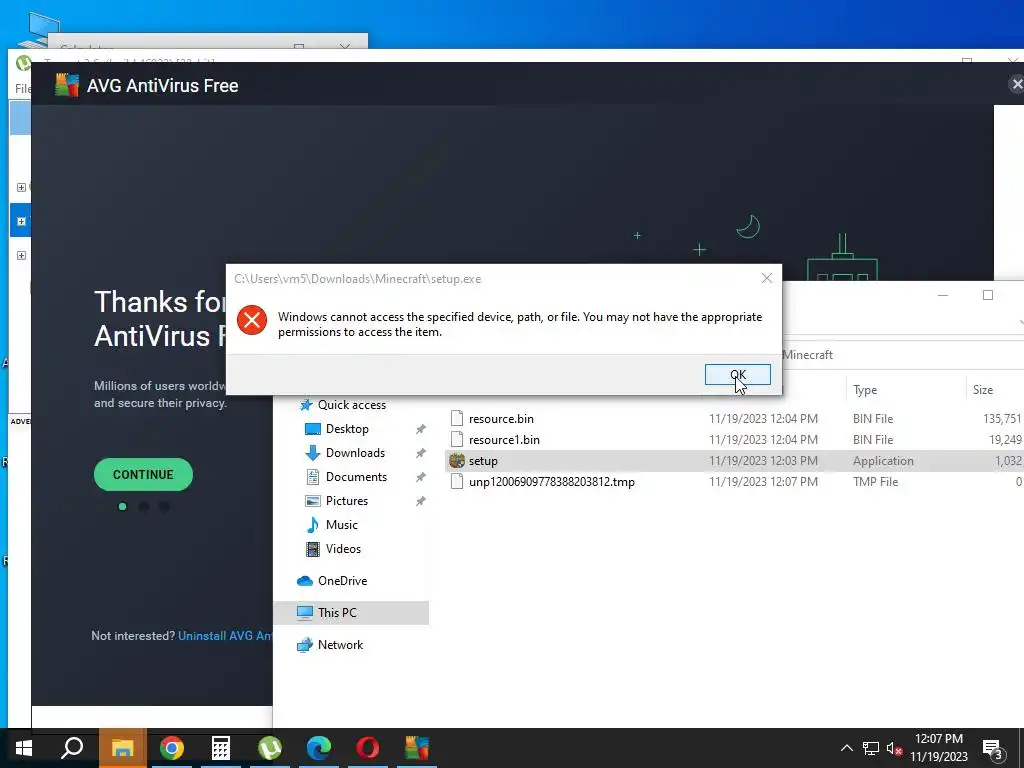Click pin icon next to Pictures
Image resolution: width=1024 pixels, height=768 pixels.
pyautogui.click(x=421, y=501)
